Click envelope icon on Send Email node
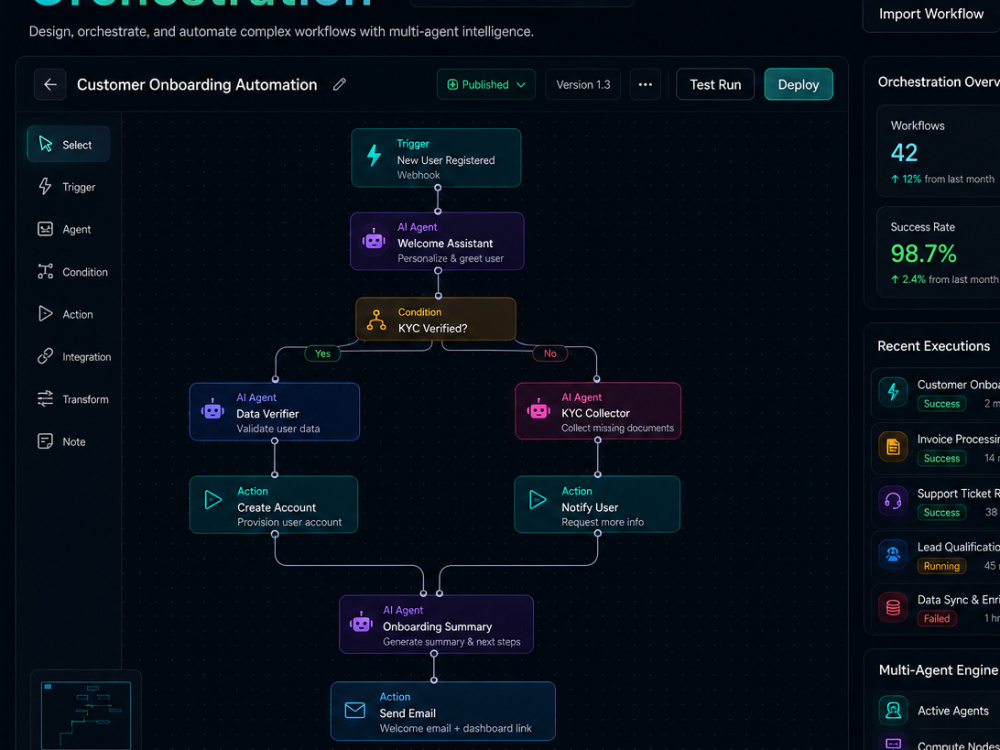The height and width of the screenshot is (750, 1000). (x=355, y=710)
